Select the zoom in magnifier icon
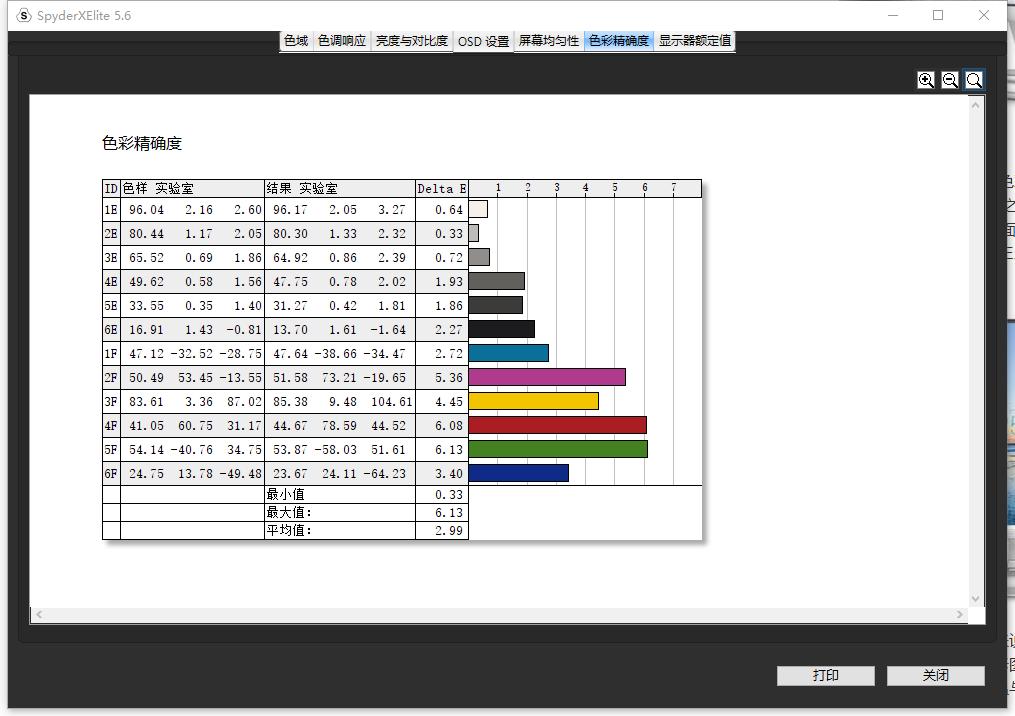1015x716 pixels. [925, 80]
